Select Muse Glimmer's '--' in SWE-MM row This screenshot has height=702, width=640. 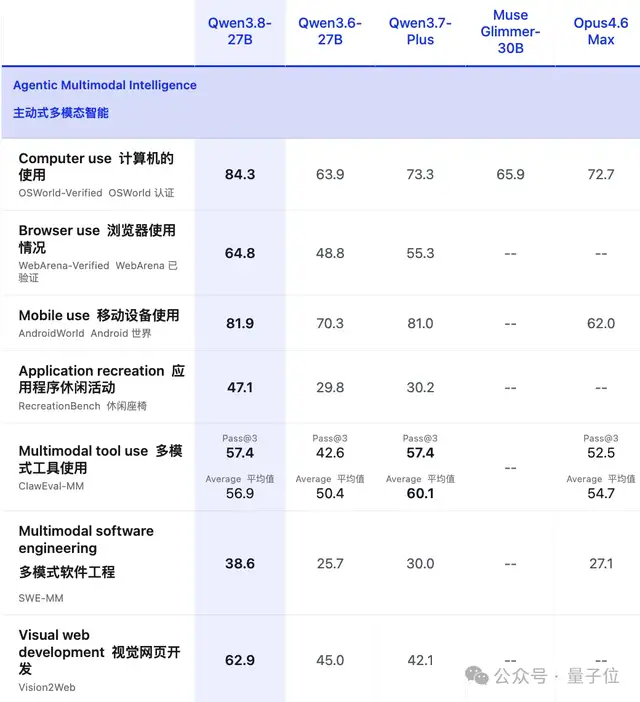coord(510,564)
